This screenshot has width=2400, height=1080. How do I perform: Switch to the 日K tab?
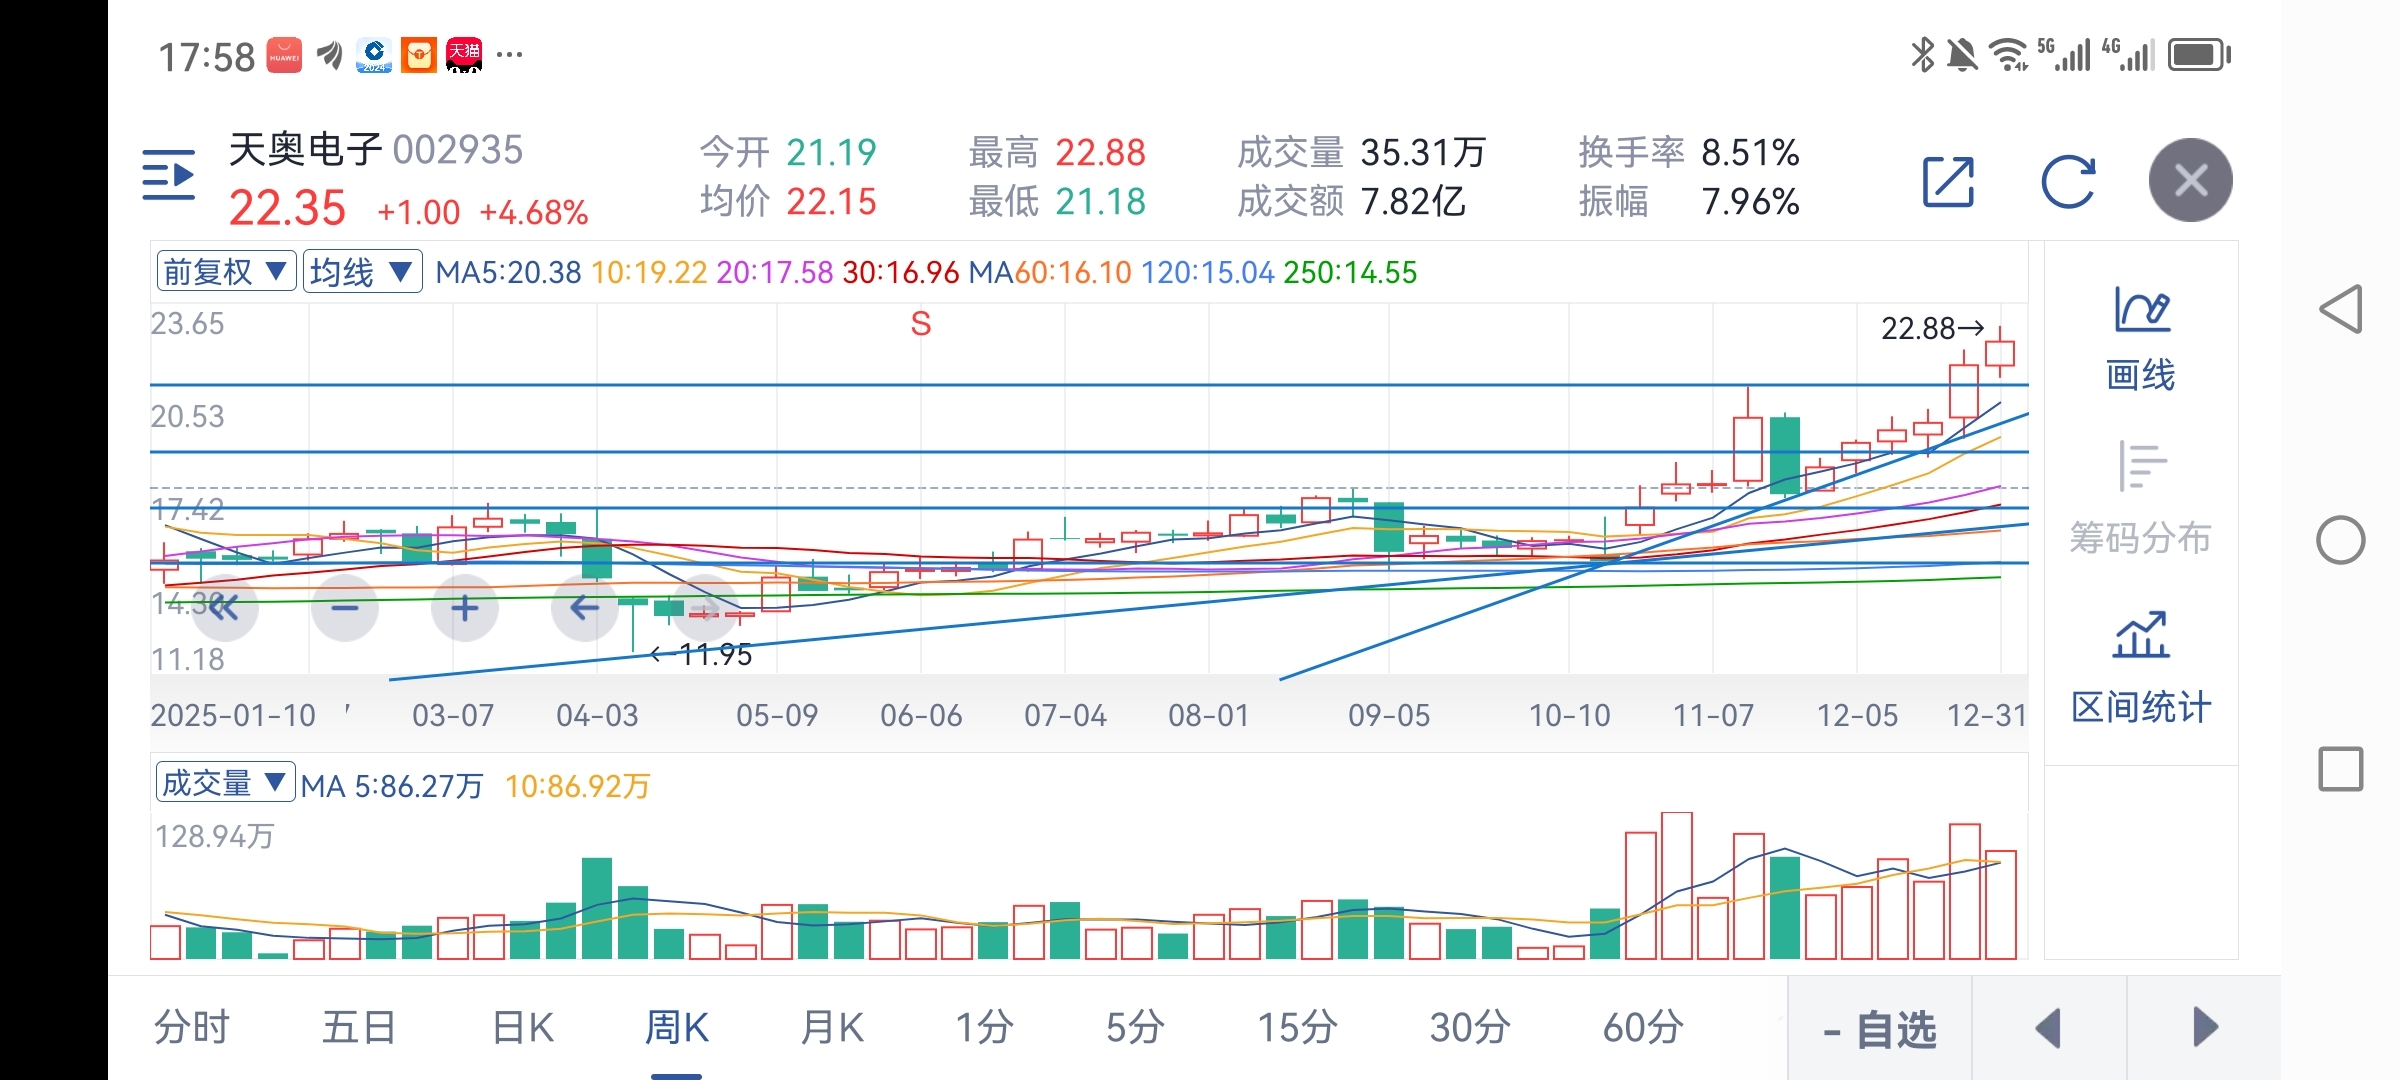(522, 1028)
